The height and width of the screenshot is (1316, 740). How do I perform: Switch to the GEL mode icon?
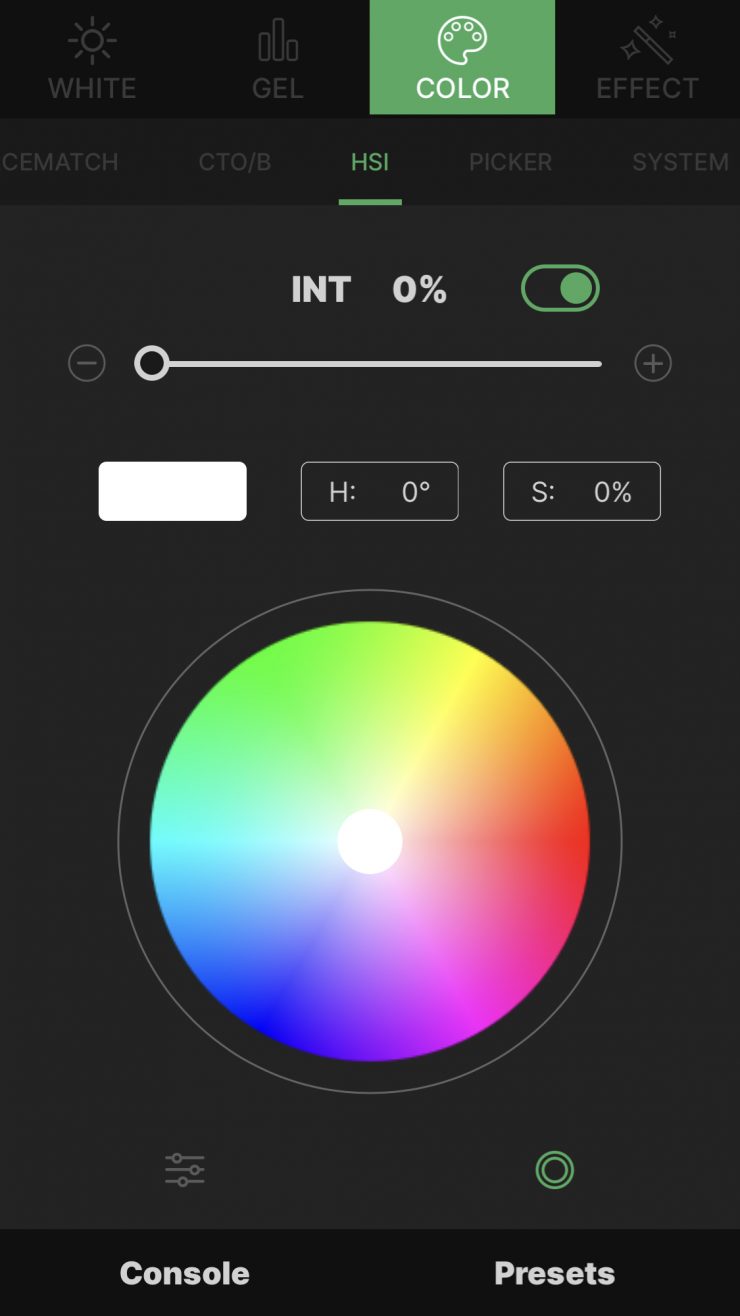point(277,42)
